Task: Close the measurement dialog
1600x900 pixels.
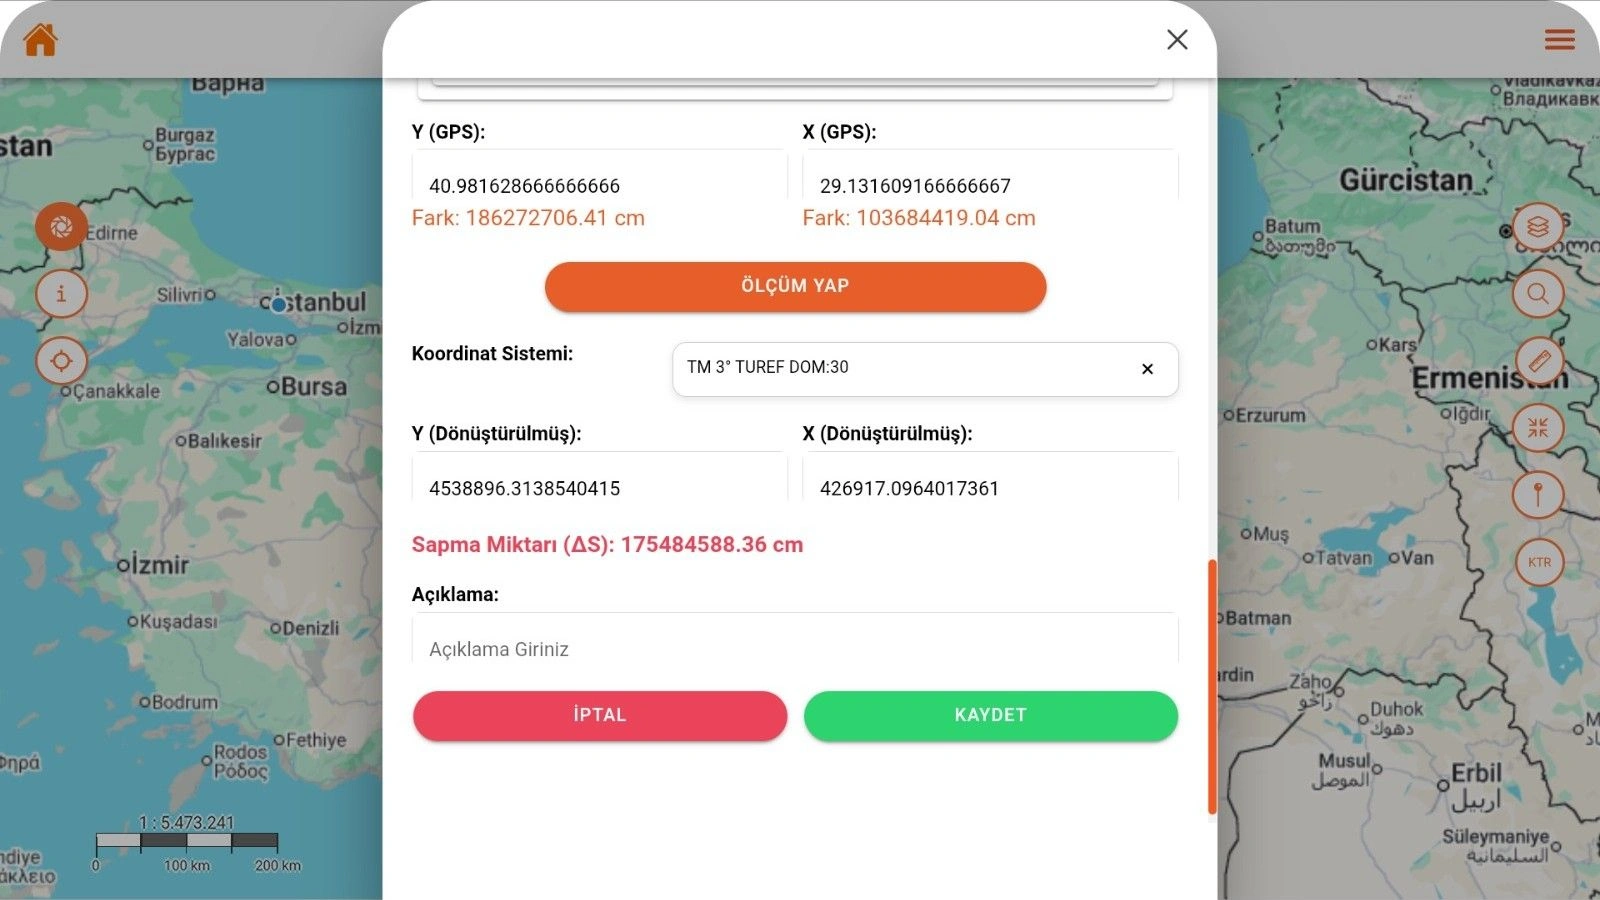Action: click(x=1177, y=39)
